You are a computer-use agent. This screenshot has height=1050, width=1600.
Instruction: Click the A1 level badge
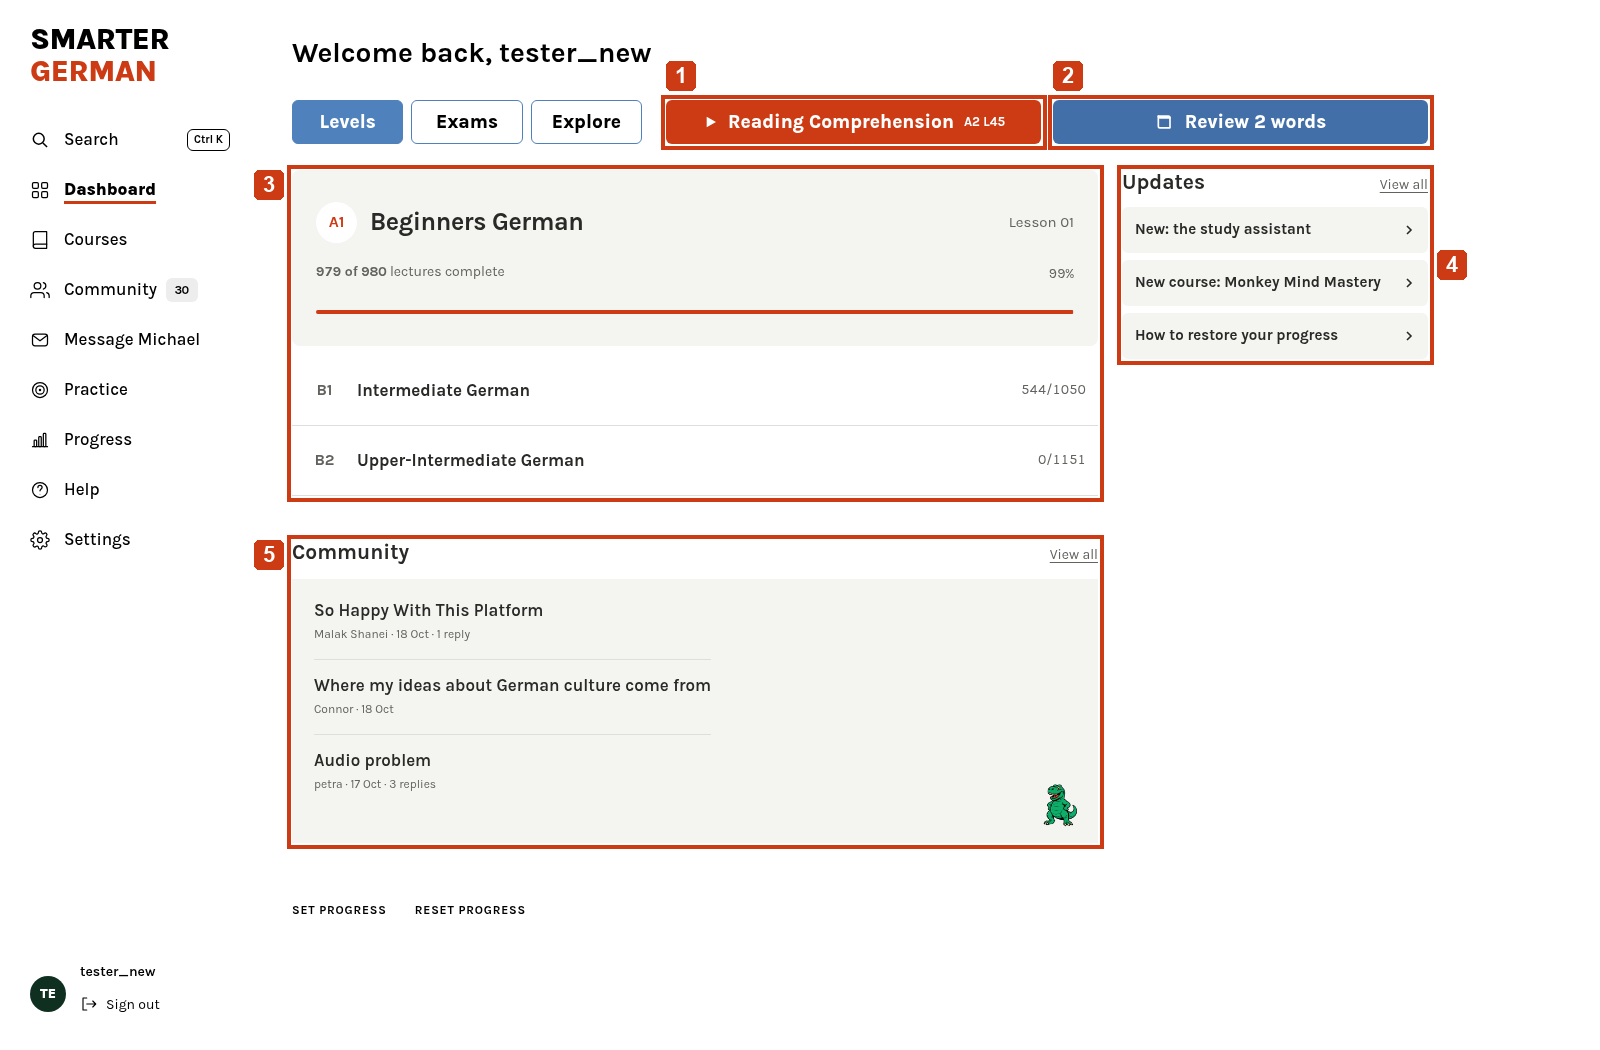coord(337,222)
